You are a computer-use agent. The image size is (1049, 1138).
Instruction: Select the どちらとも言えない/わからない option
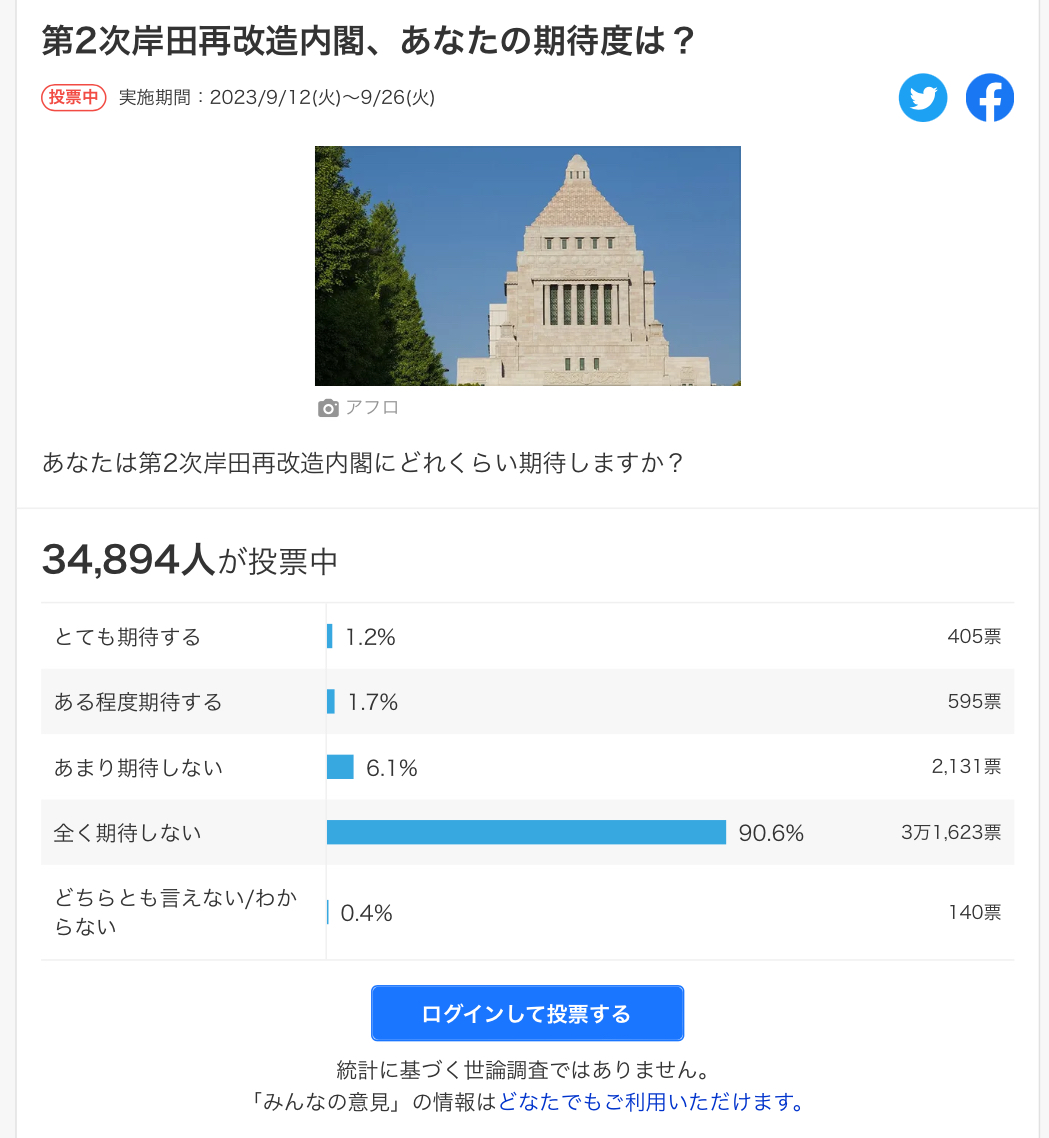[528, 912]
